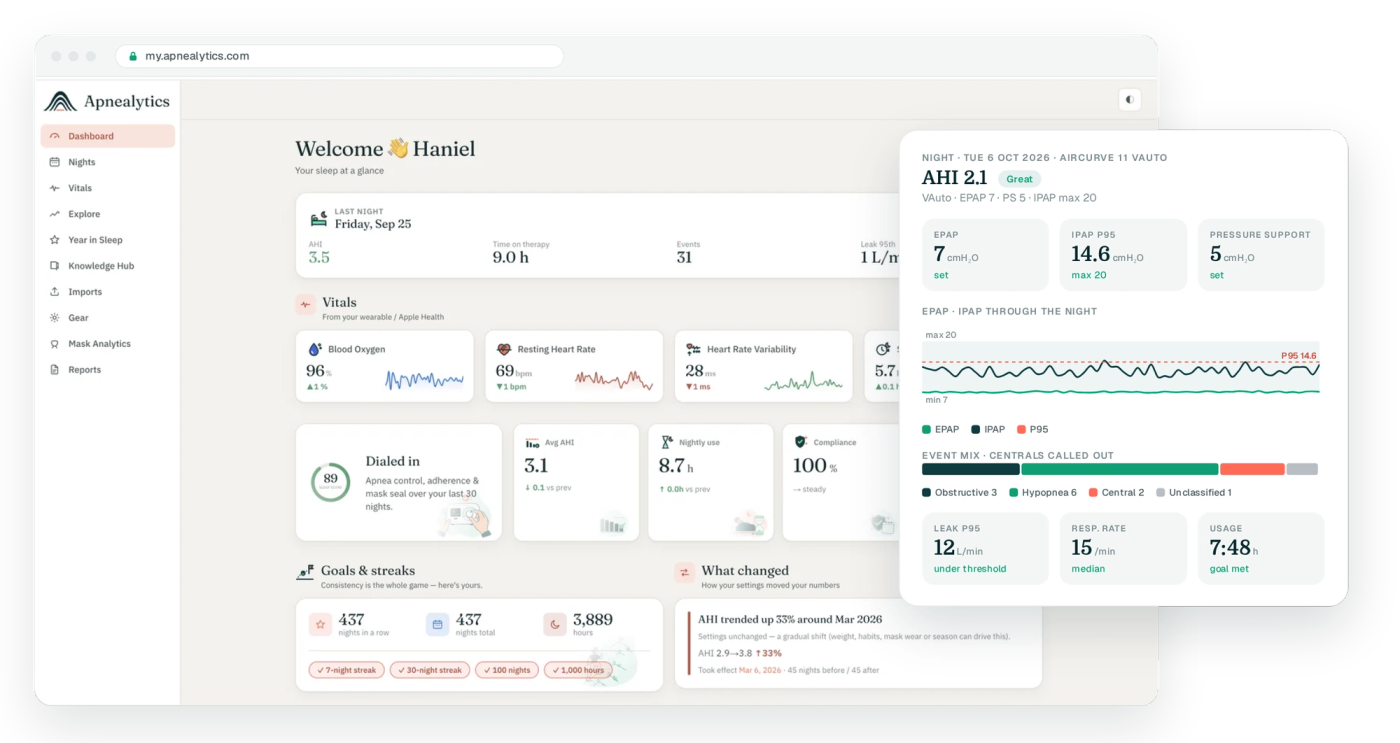Click the Mar 6, 2026 date link

764,670
